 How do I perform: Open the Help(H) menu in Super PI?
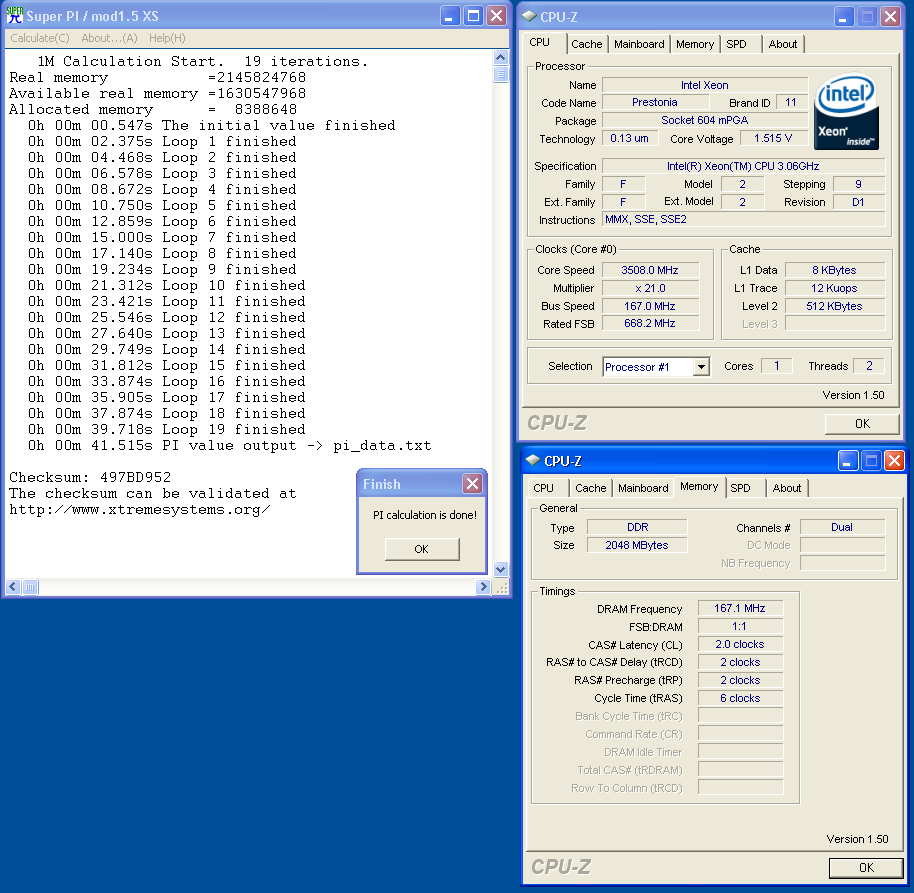click(x=167, y=38)
